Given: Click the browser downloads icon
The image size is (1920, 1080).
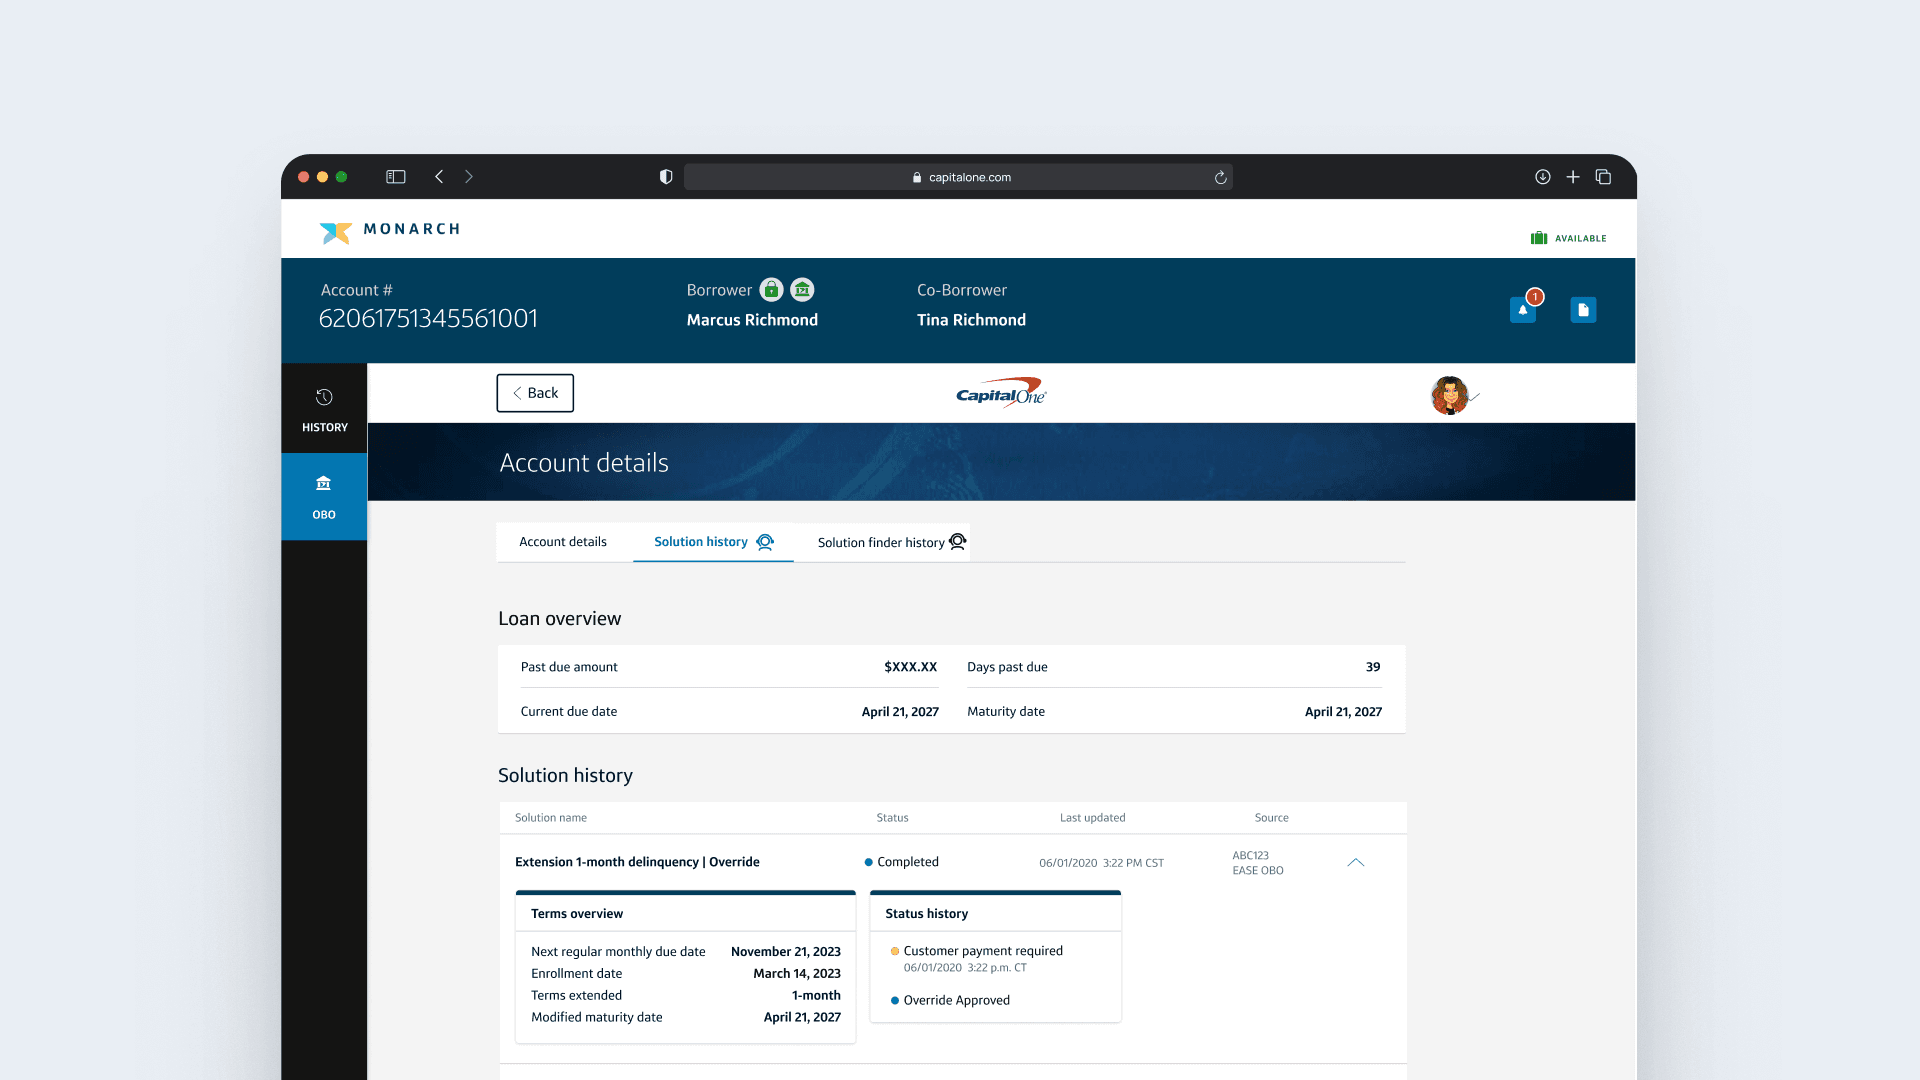Looking at the screenshot, I should coord(1543,177).
